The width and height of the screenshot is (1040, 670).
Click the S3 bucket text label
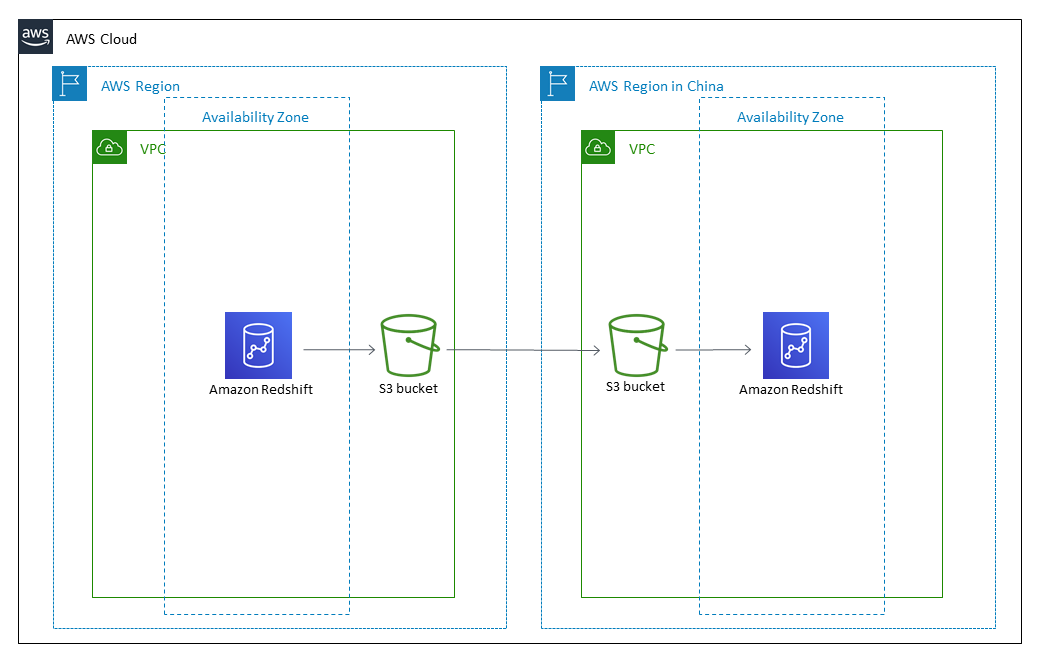pyautogui.click(x=409, y=389)
